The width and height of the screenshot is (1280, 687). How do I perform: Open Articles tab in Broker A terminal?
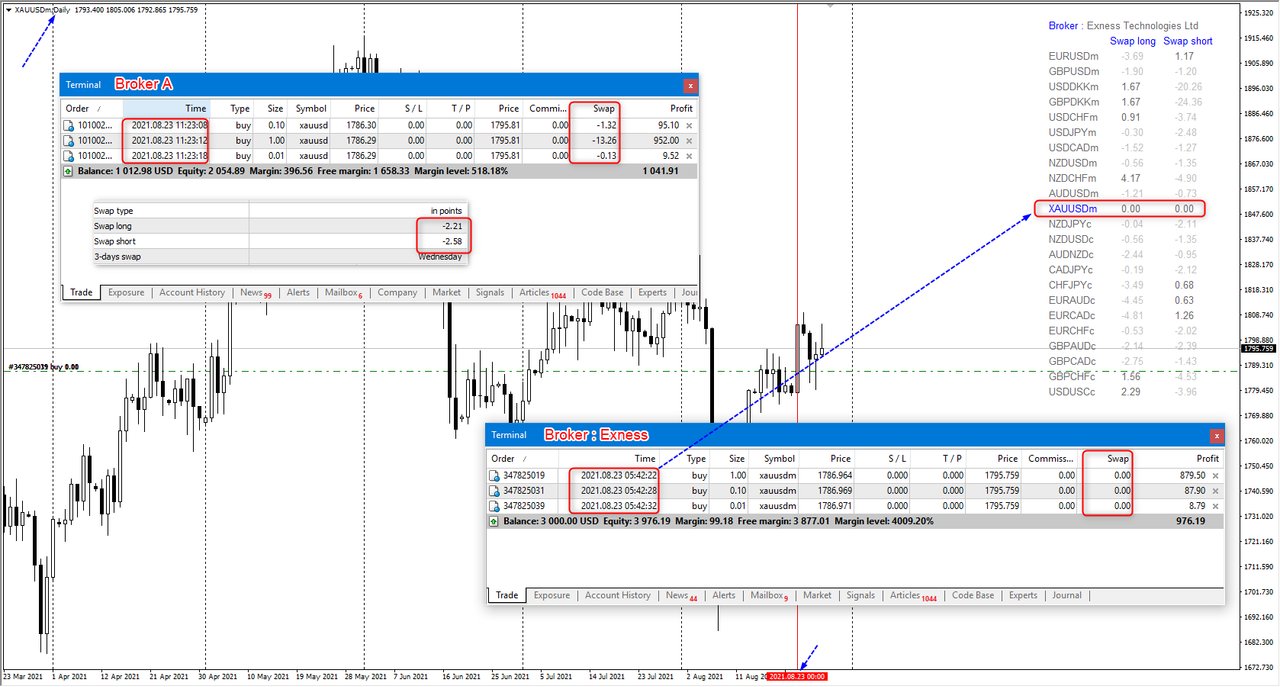(541, 293)
